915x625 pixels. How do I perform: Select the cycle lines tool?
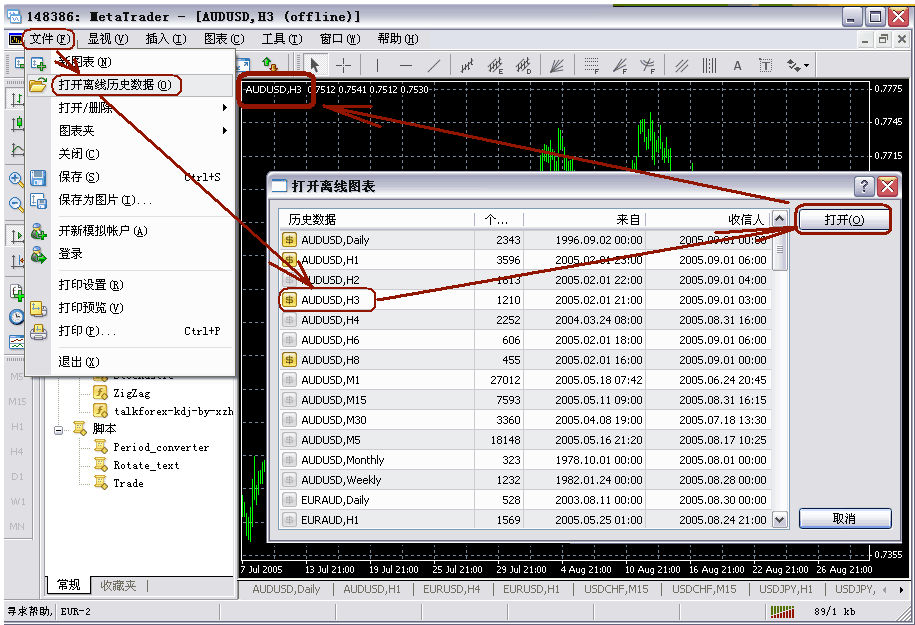pyautogui.click(x=709, y=65)
